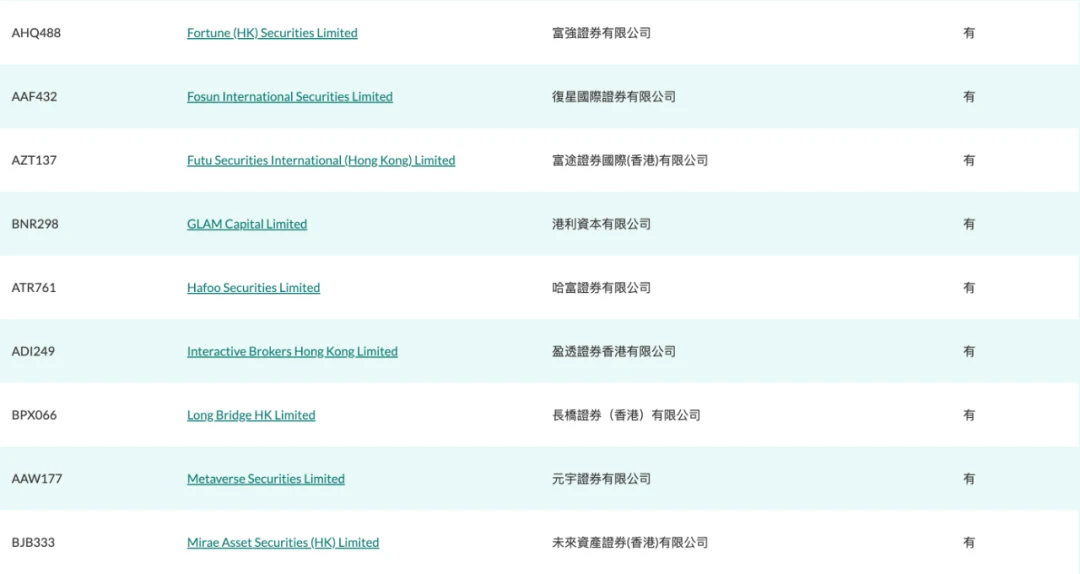Select the Chinese name 哈富證券有限公司

click(x=601, y=288)
